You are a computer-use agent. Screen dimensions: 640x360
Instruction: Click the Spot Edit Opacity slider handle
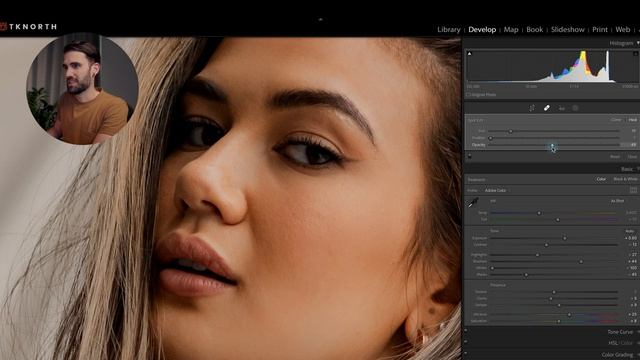[x=552, y=145]
